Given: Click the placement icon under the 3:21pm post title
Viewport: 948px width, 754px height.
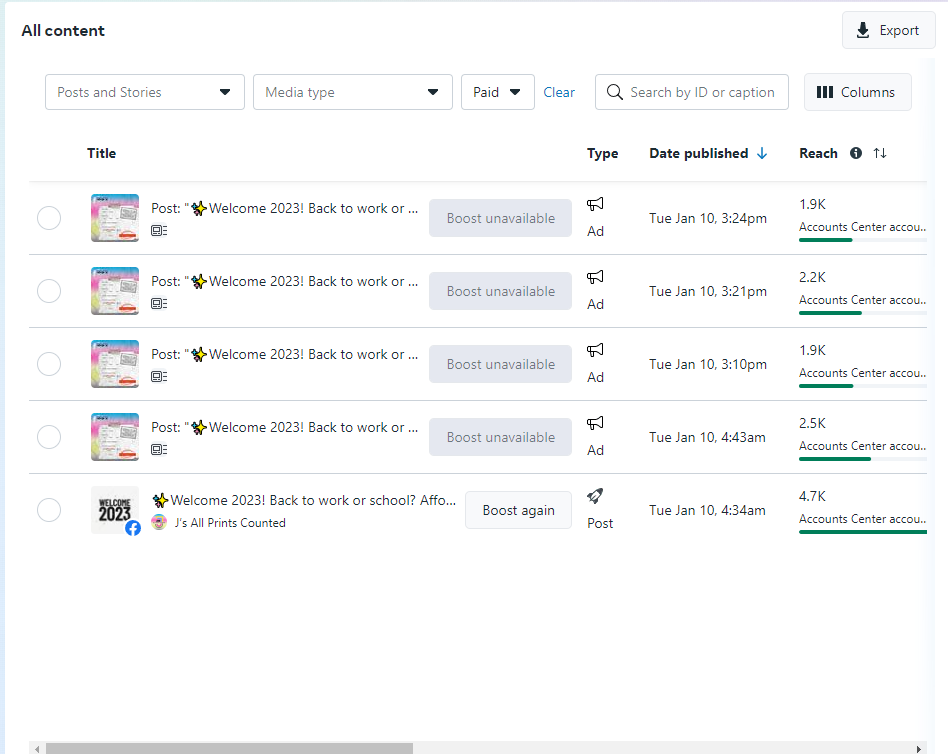Looking at the screenshot, I should tap(159, 304).
